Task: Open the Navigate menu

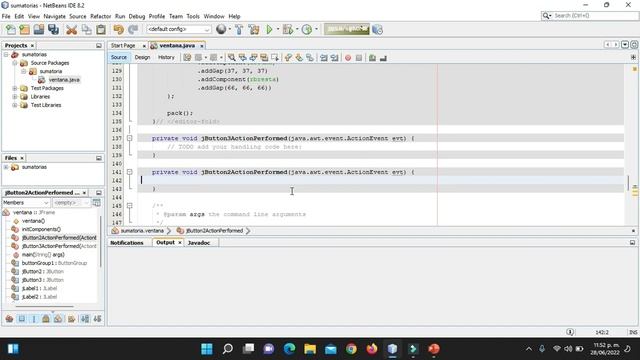Action: pyautogui.click(x=54, y=16)
